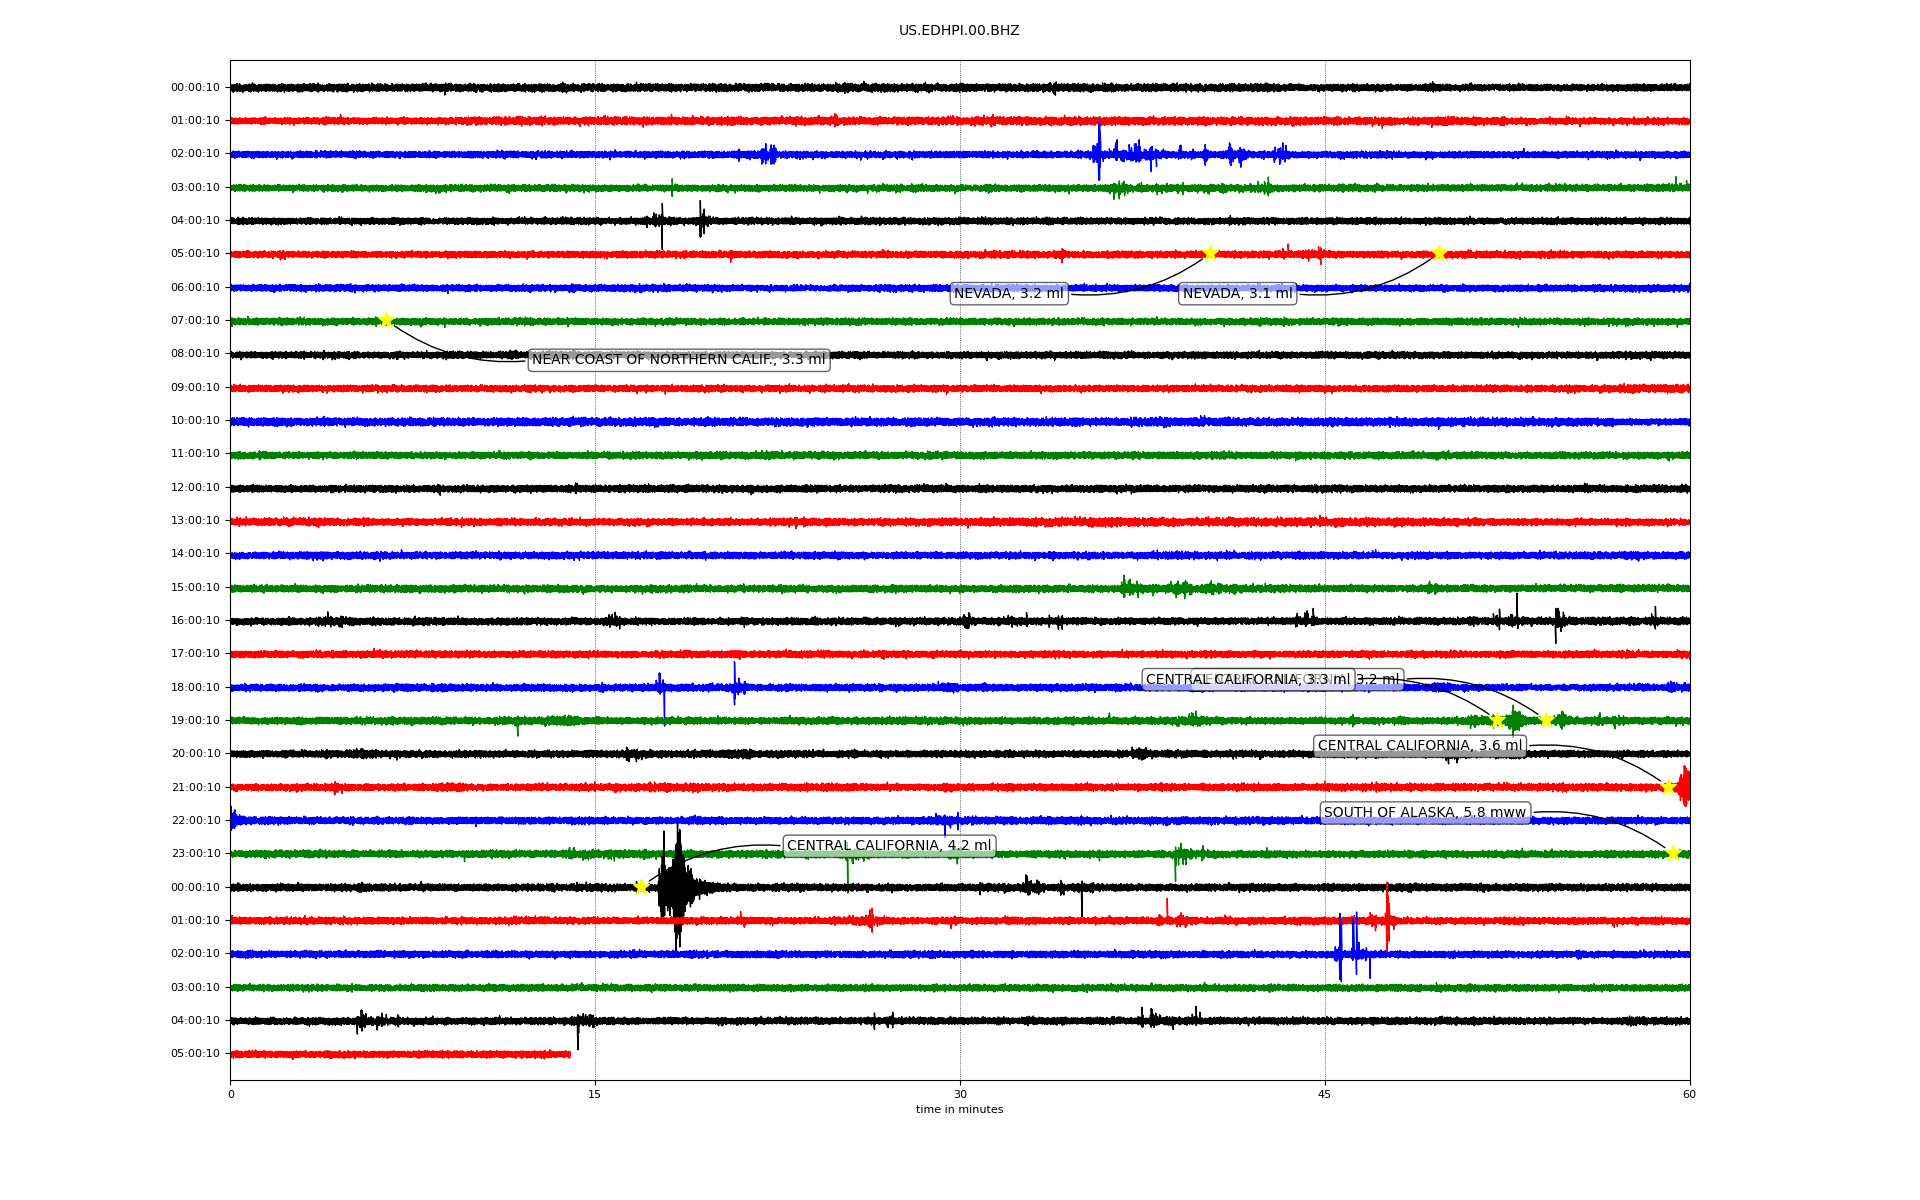Click star marker for Nevada 3.2 ml event
Screen dimensions: 1920x1200
pyautogui.click(x=1210, y=253)
